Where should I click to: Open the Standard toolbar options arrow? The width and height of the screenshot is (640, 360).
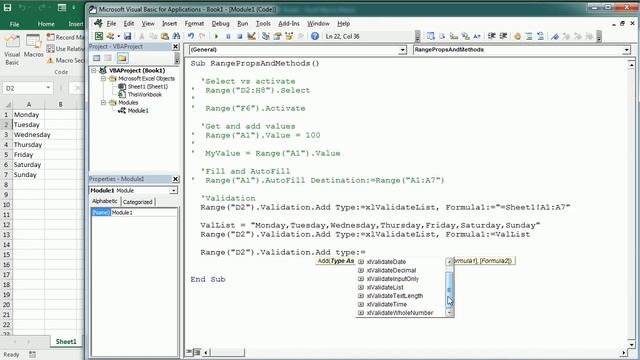[417, 37]
